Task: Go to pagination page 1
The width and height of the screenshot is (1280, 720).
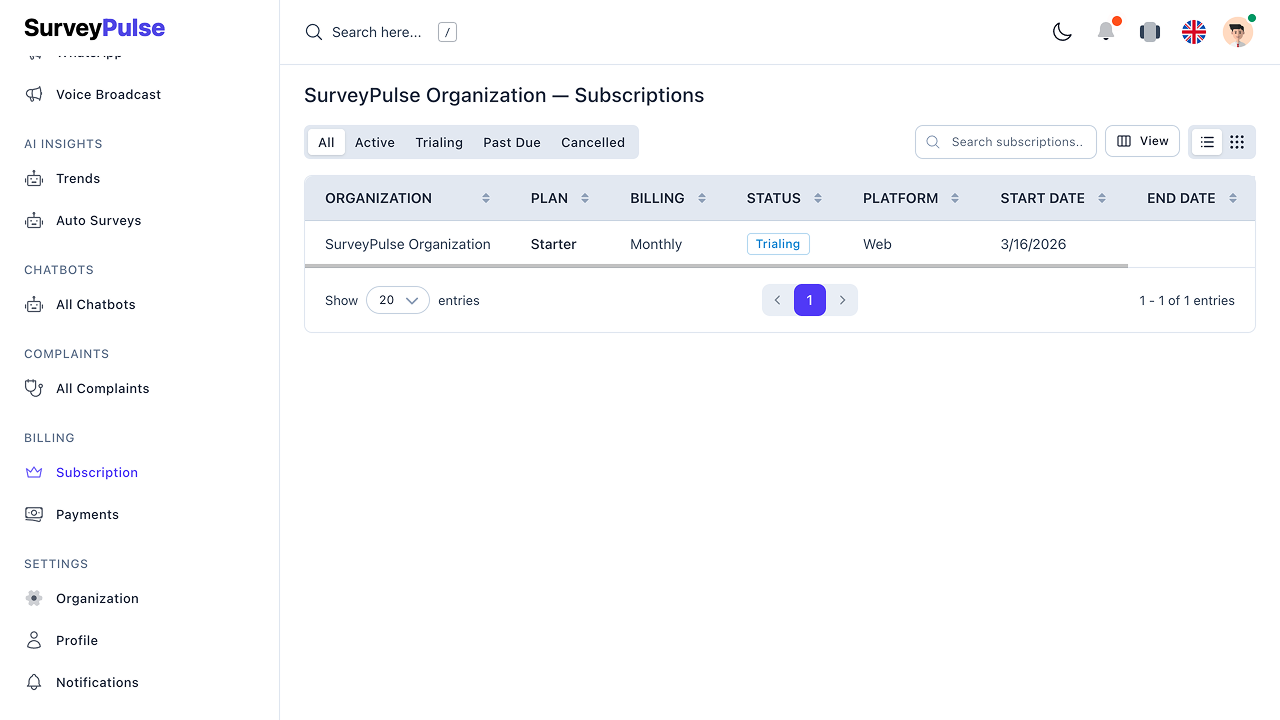Action: pos(810,300)
